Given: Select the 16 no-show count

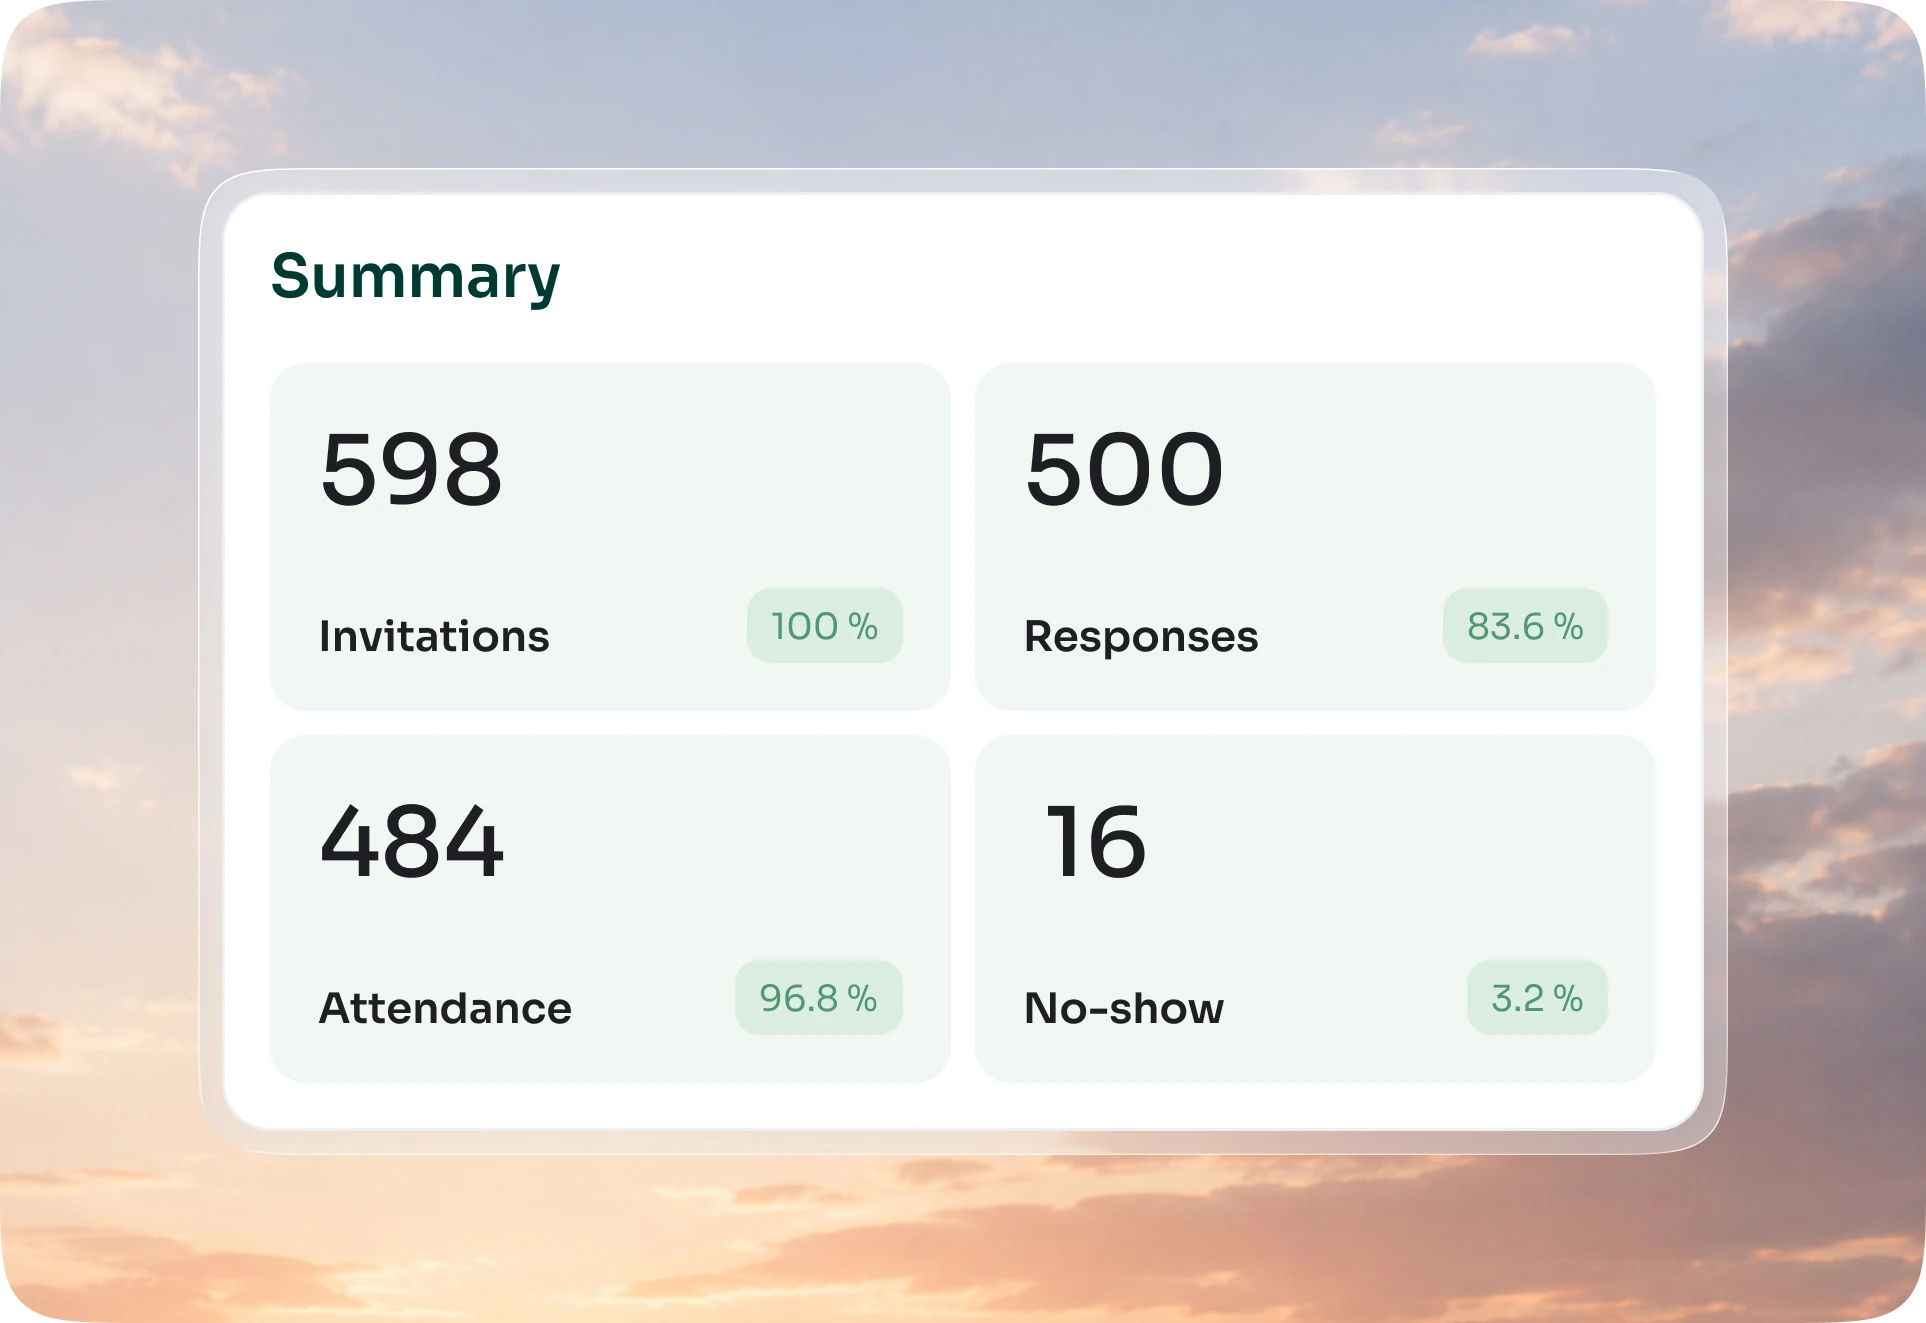Looking at the screenshot, I should (1095, 842).
